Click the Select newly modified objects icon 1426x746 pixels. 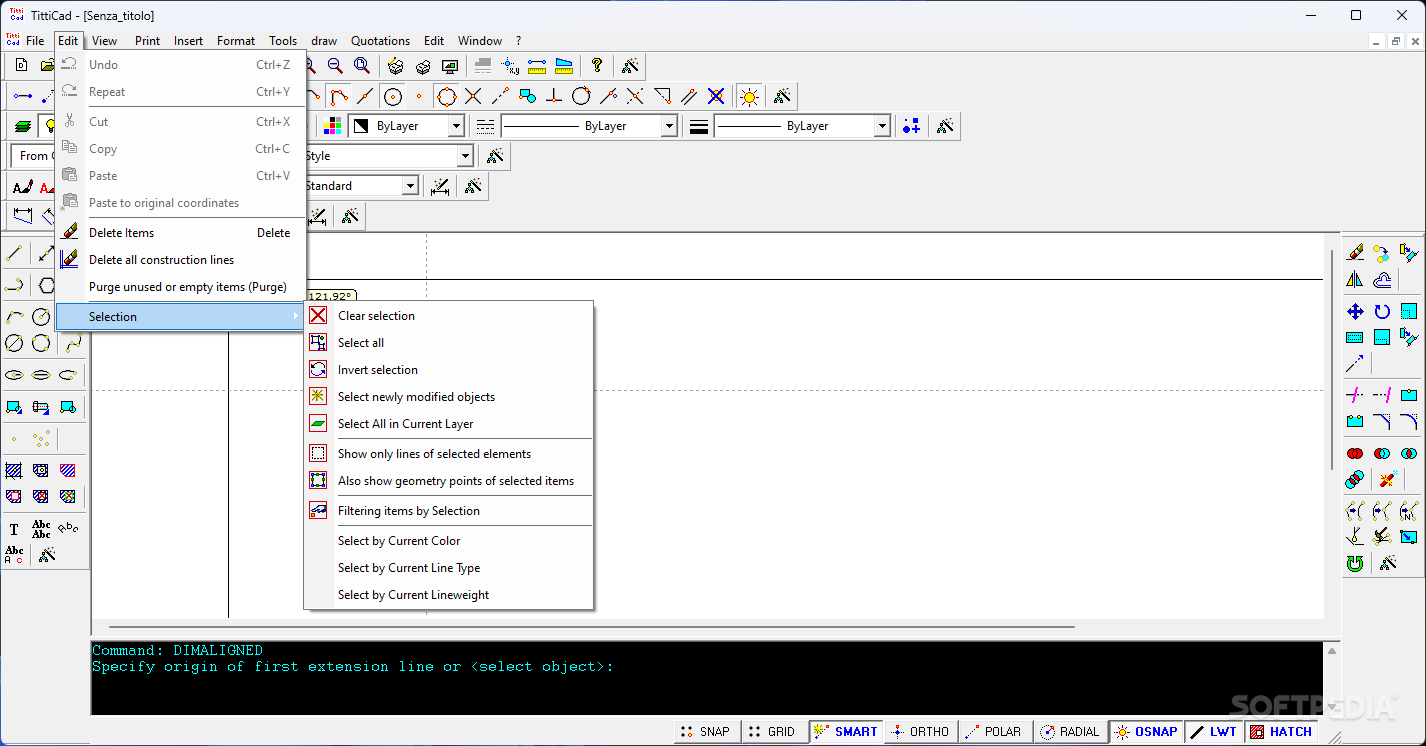(318, 396)
